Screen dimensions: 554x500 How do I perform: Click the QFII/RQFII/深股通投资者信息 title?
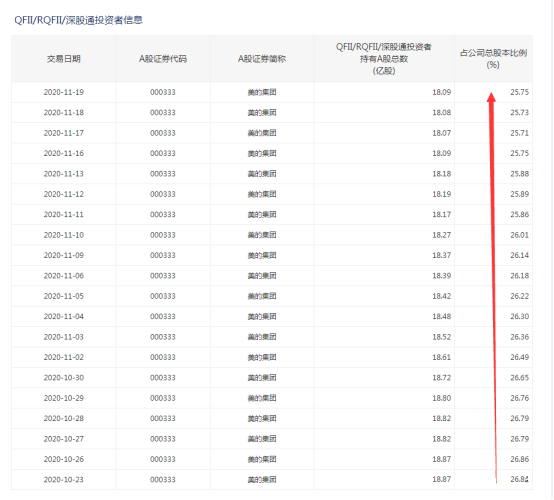[78, 20]
